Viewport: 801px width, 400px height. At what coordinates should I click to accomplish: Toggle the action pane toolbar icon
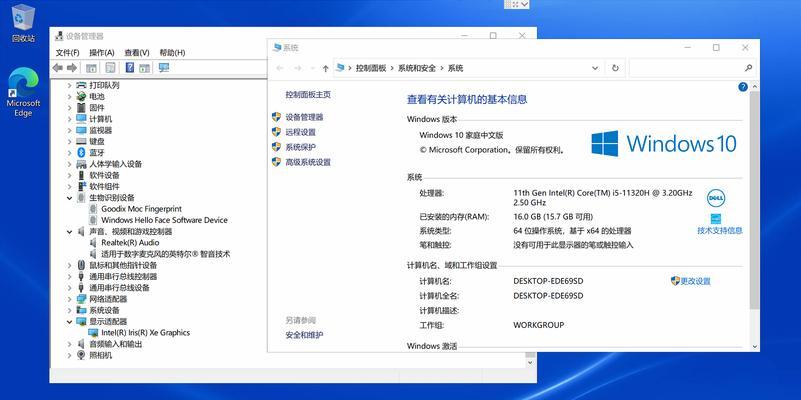click(x=145, y=67)
